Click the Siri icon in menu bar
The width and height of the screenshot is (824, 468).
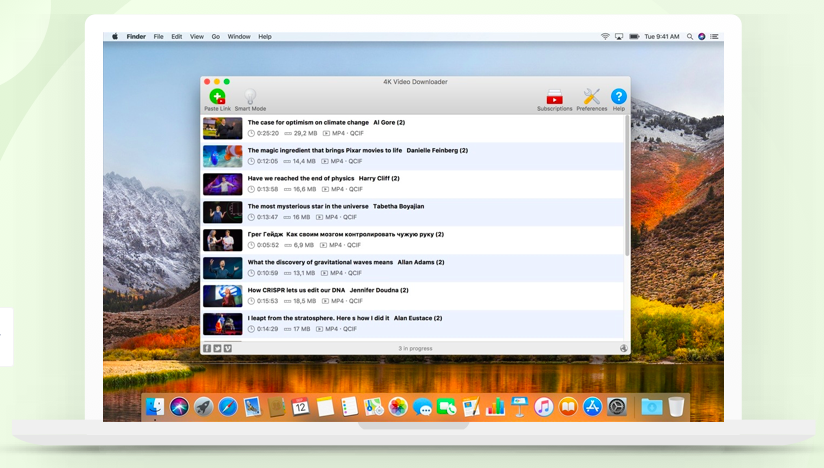coord(702,37)
